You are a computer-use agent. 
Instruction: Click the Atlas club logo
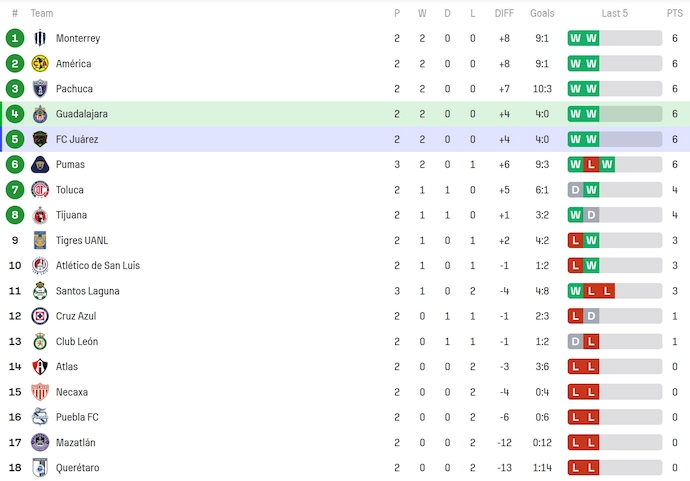[40, 367]
